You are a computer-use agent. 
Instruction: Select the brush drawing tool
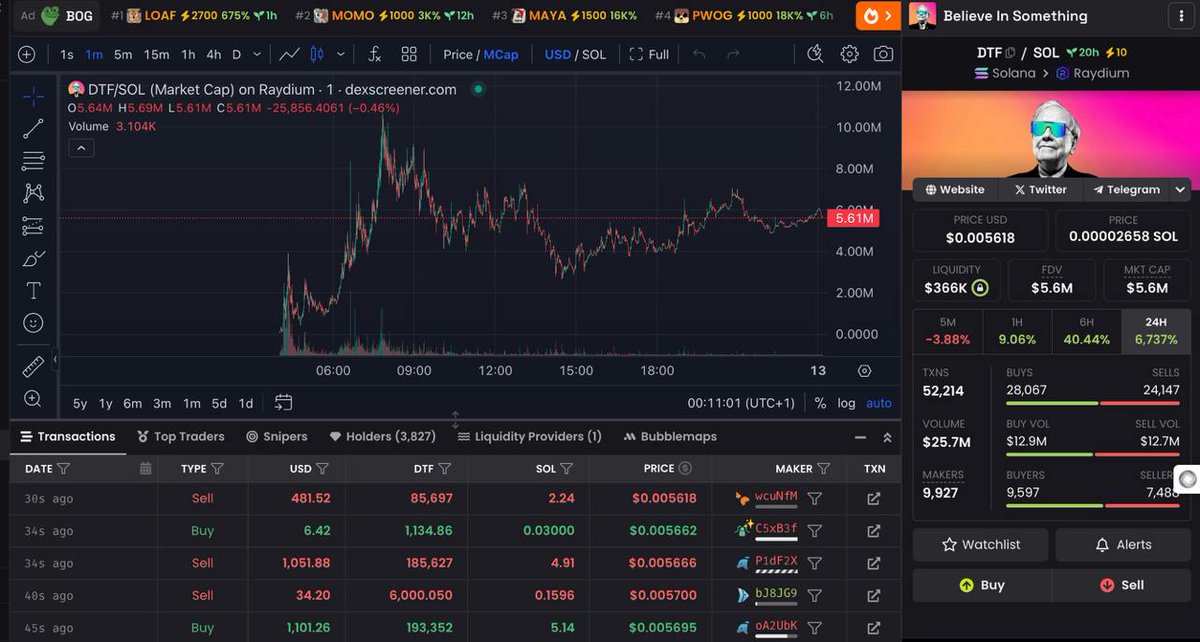point(33,258)
